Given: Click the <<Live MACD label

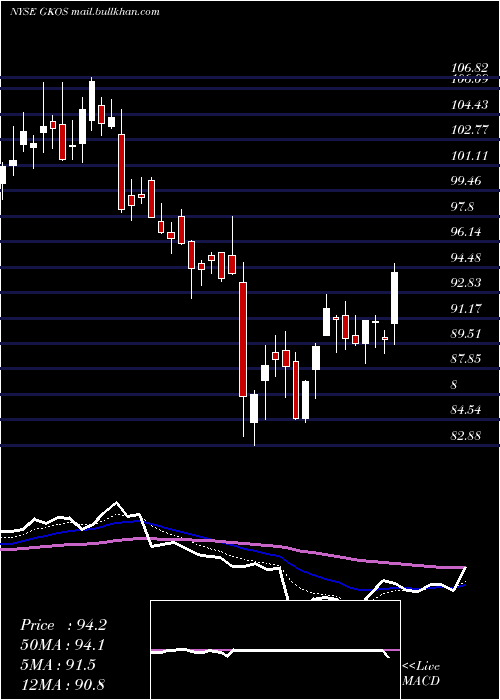Looking at the screenshot, I should pos(421,673).
